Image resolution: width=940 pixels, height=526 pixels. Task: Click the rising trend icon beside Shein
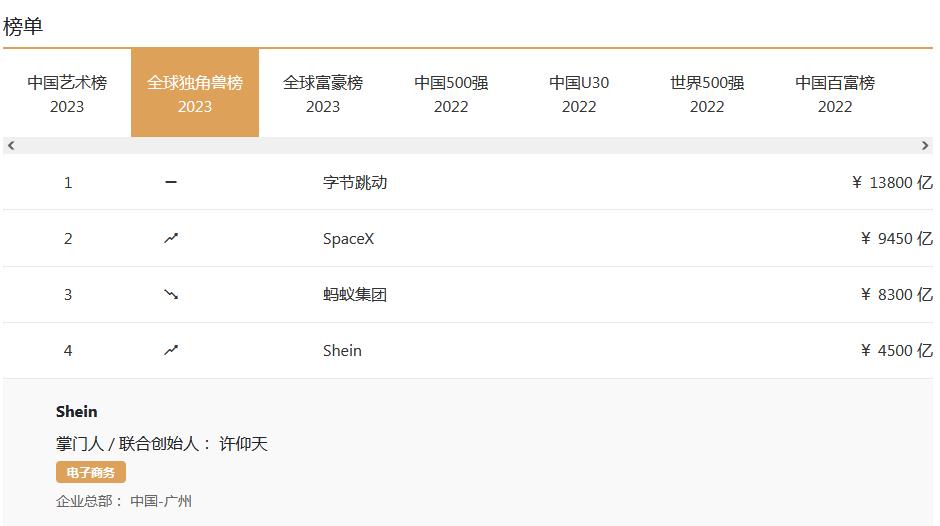point(171,350)
